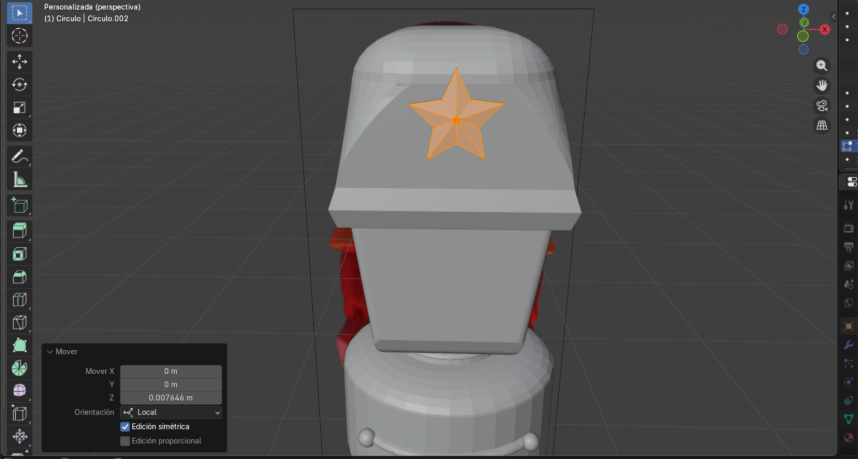
Task: Edit the Mover X value field
Action: click(171, 371)
